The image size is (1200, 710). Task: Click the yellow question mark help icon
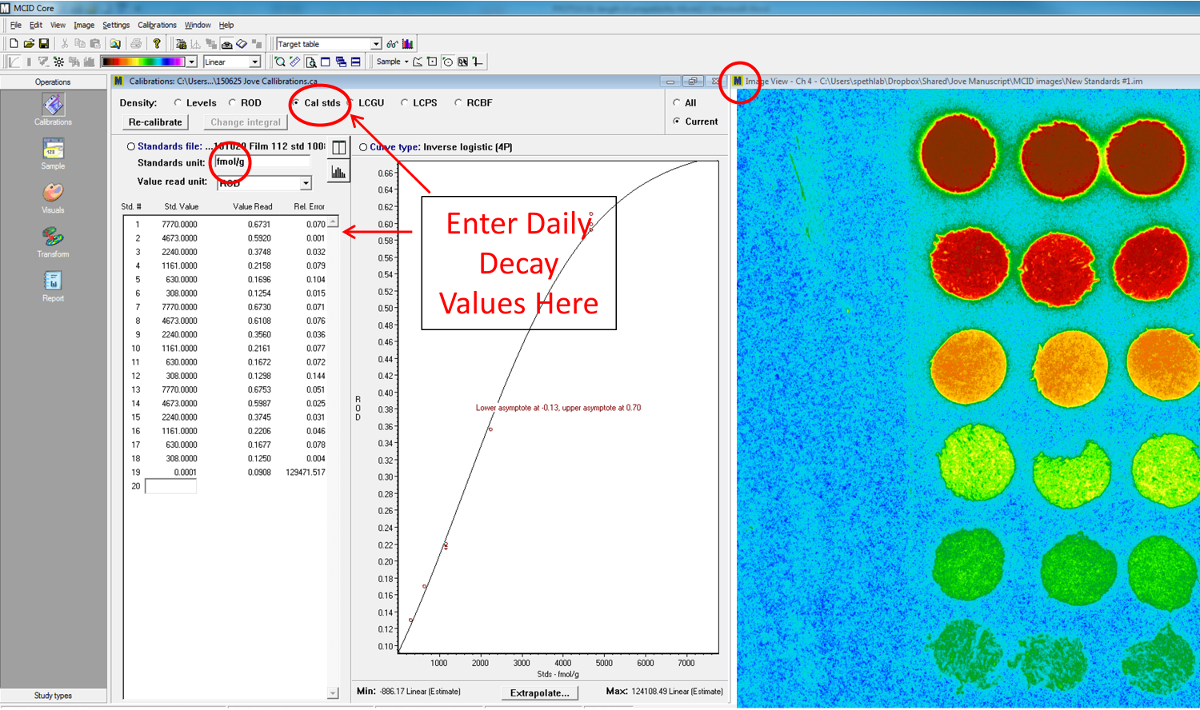click(x=157, y=44)
